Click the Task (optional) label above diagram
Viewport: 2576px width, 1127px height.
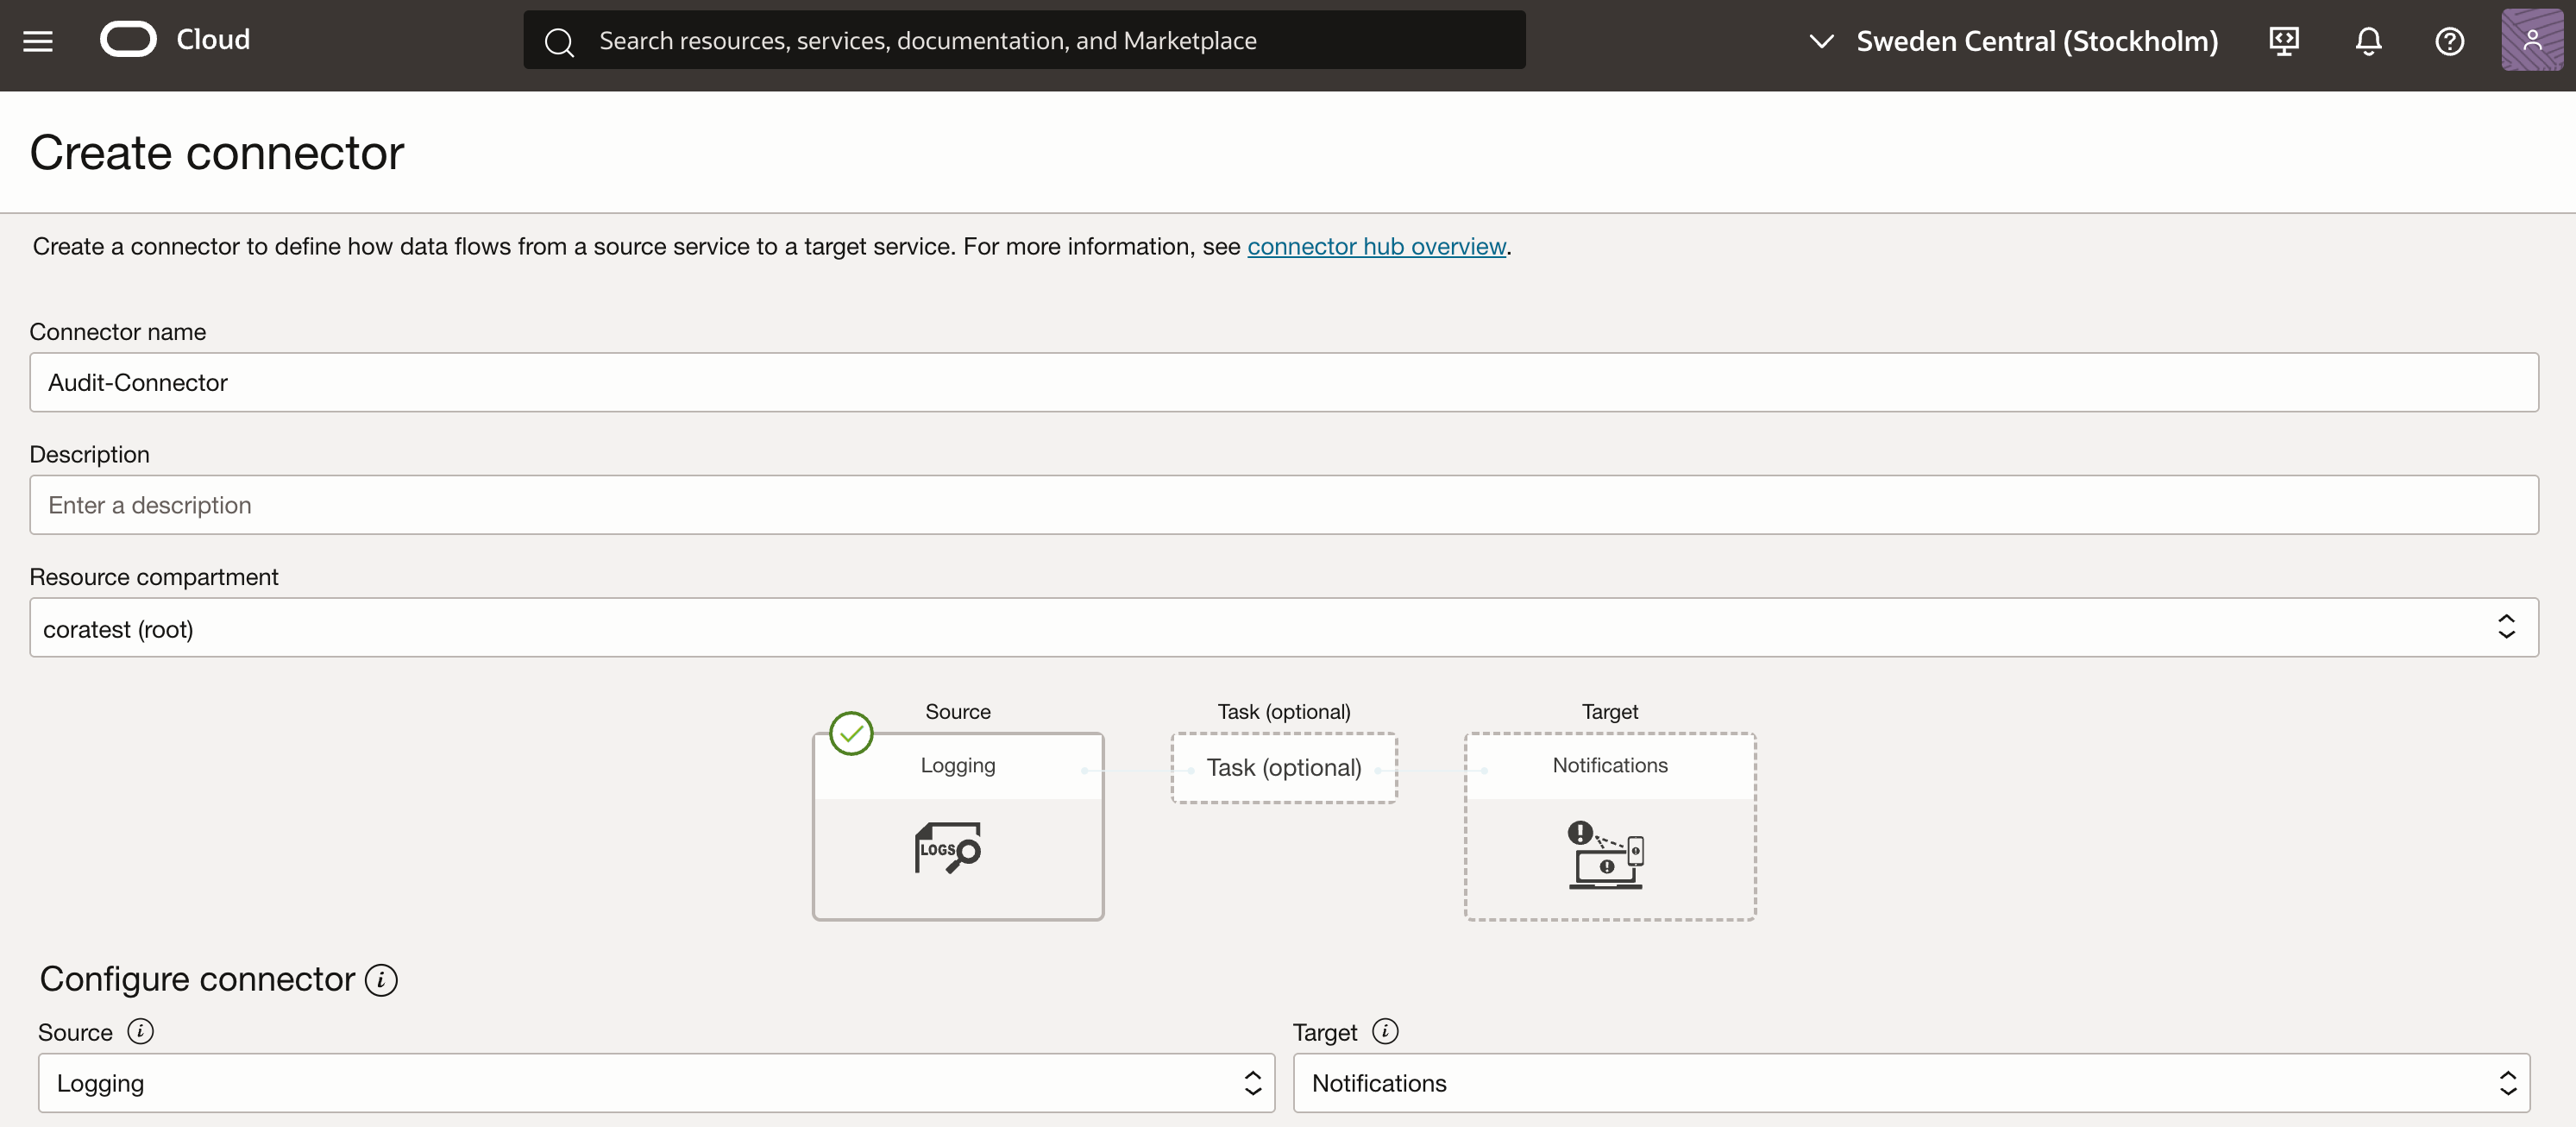(1284, 711)
